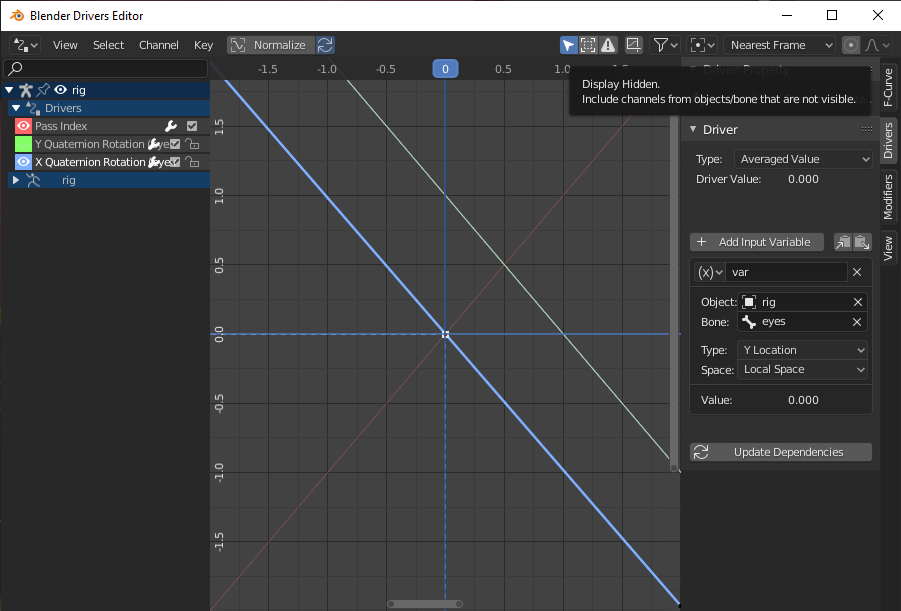Click the Pass Index wrench modifier icon
The image size is (901, 611).
[x=171, y=126]
